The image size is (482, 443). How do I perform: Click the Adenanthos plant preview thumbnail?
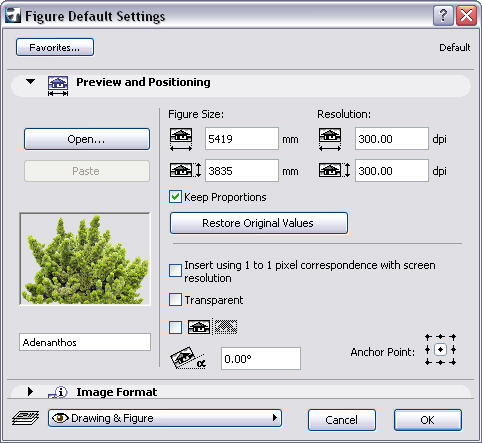pos(85,259)
